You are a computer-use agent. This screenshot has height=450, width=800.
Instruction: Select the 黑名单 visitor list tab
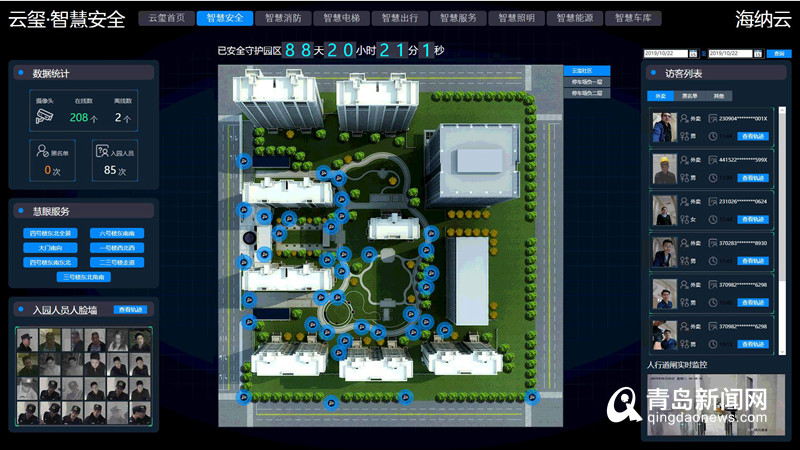689,96
